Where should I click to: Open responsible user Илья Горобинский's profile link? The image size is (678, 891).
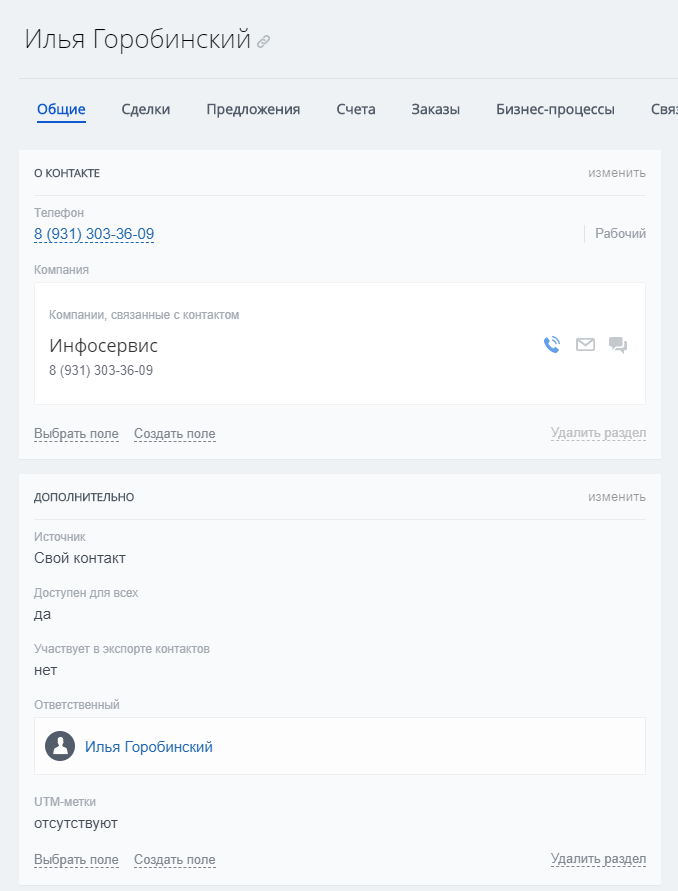pos(149,747)
